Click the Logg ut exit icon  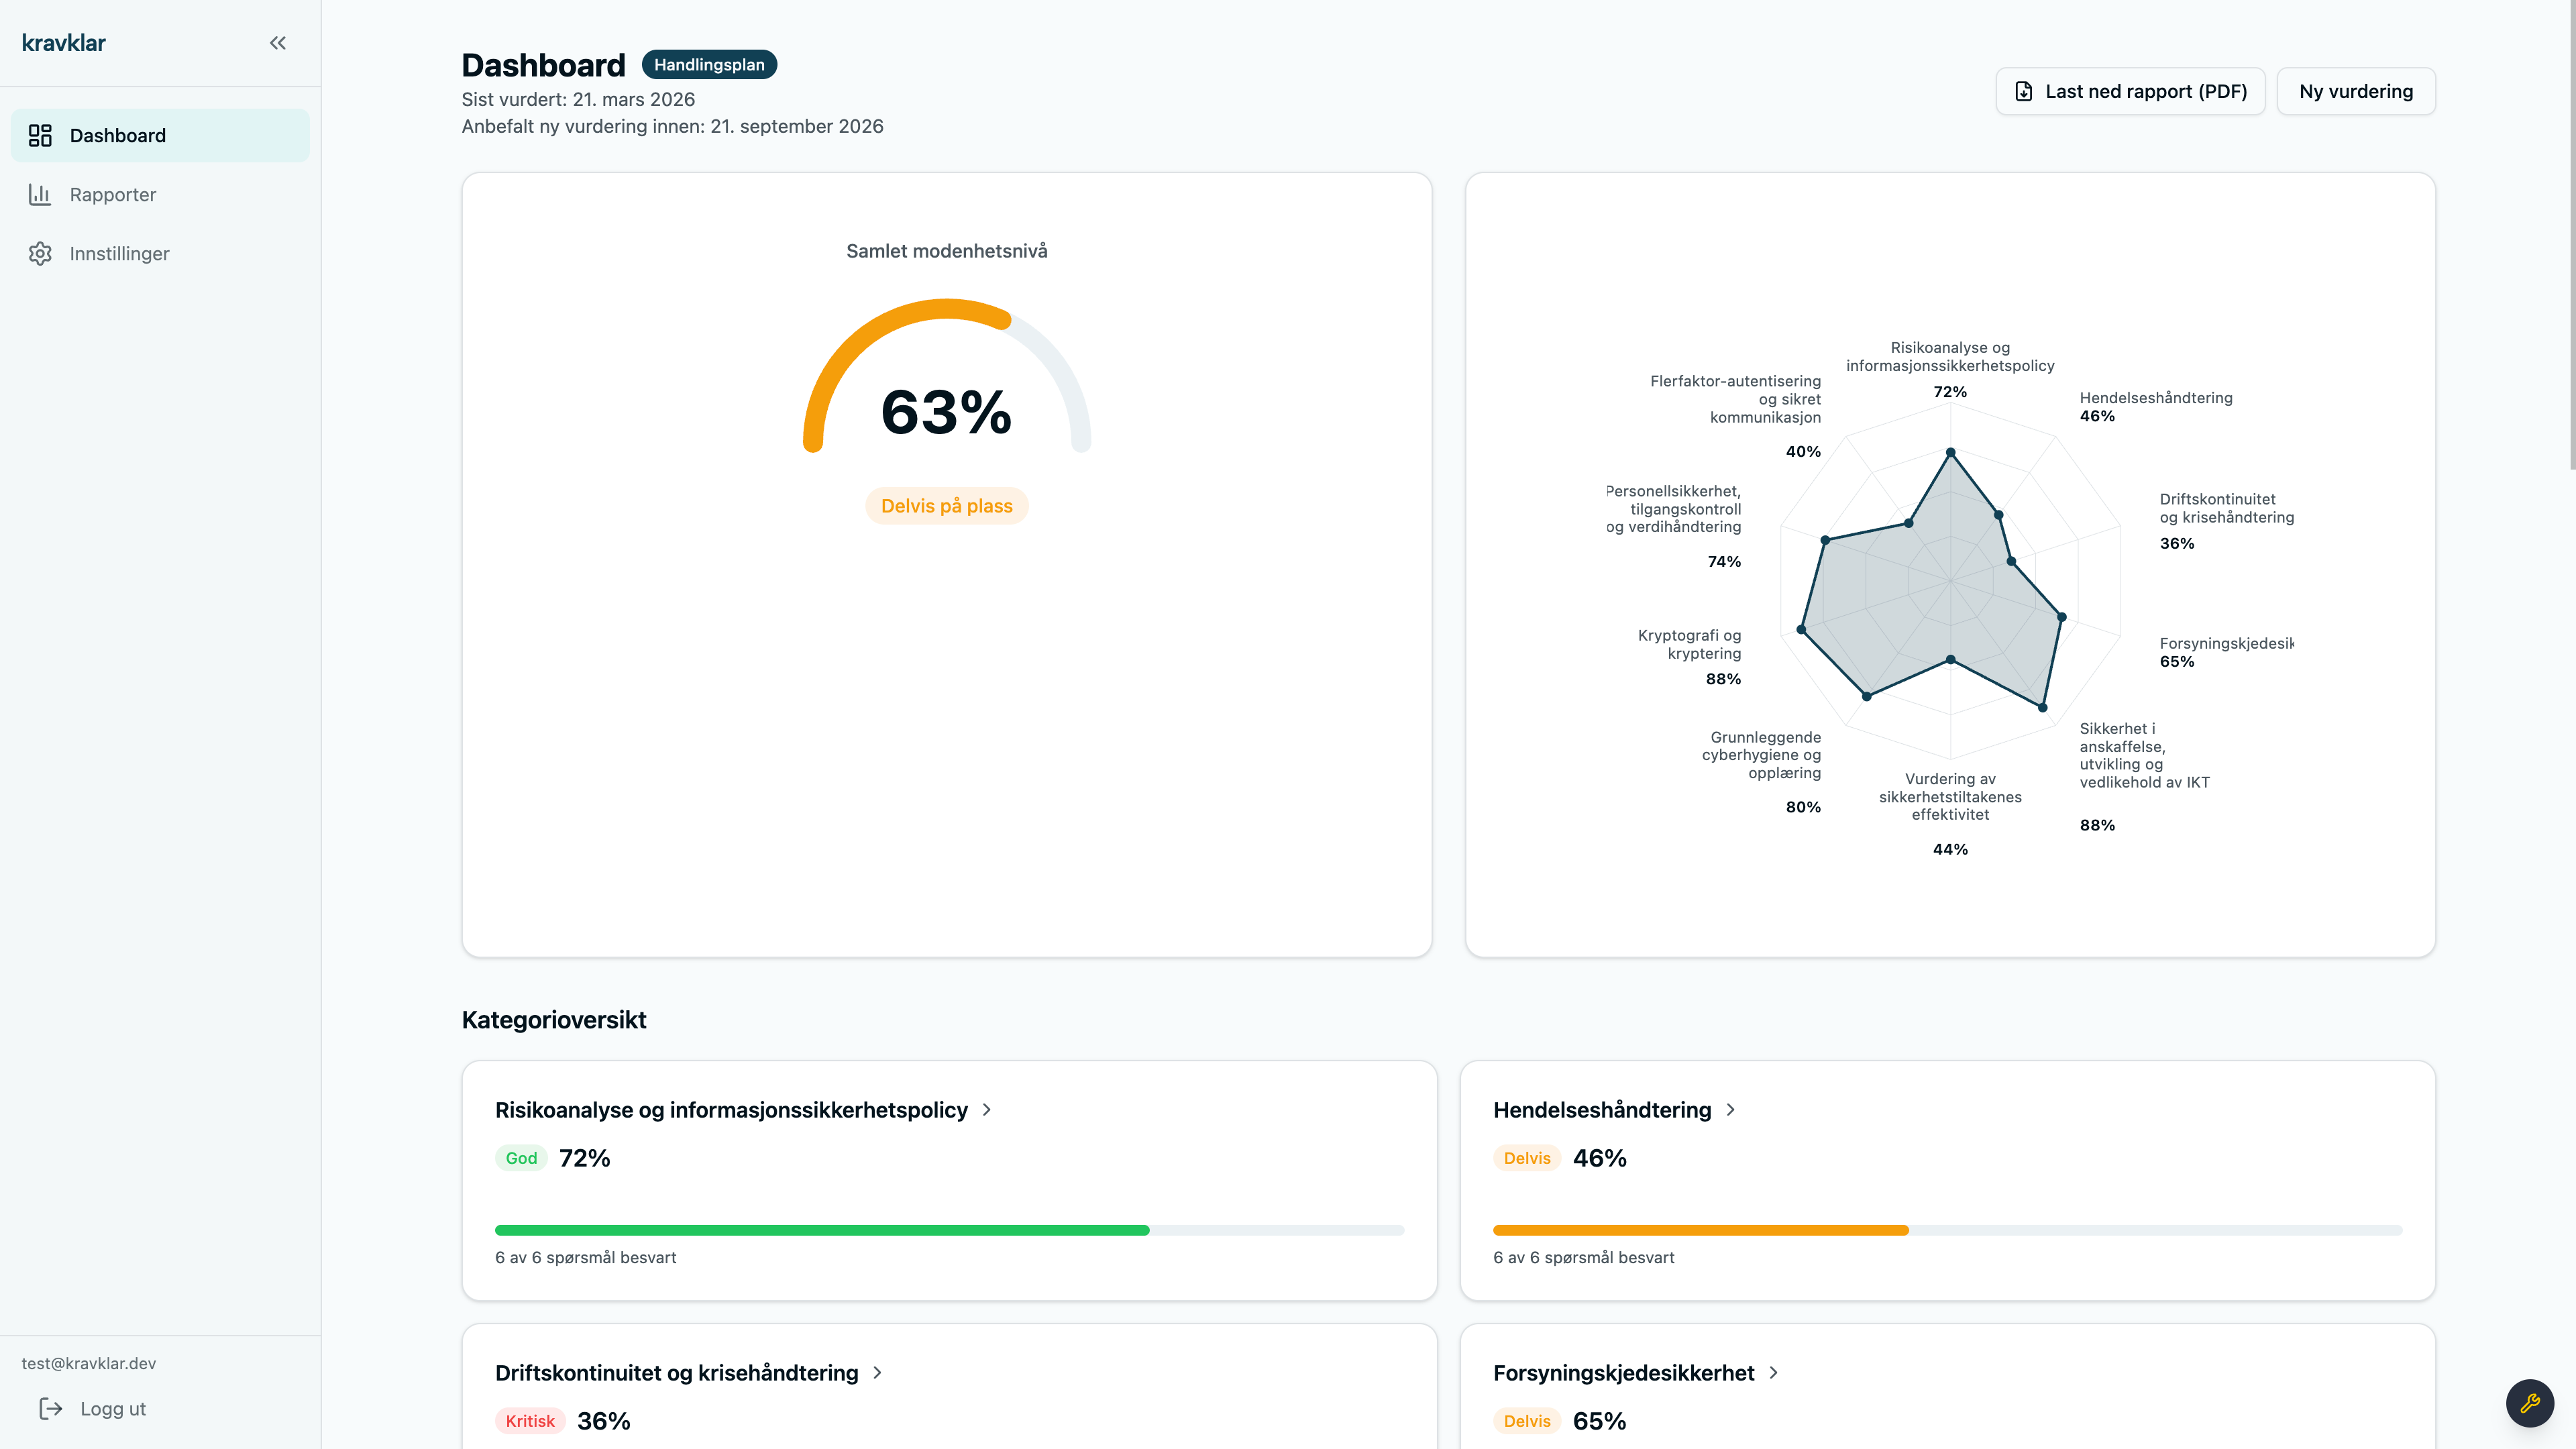[x=51, y=1408]
